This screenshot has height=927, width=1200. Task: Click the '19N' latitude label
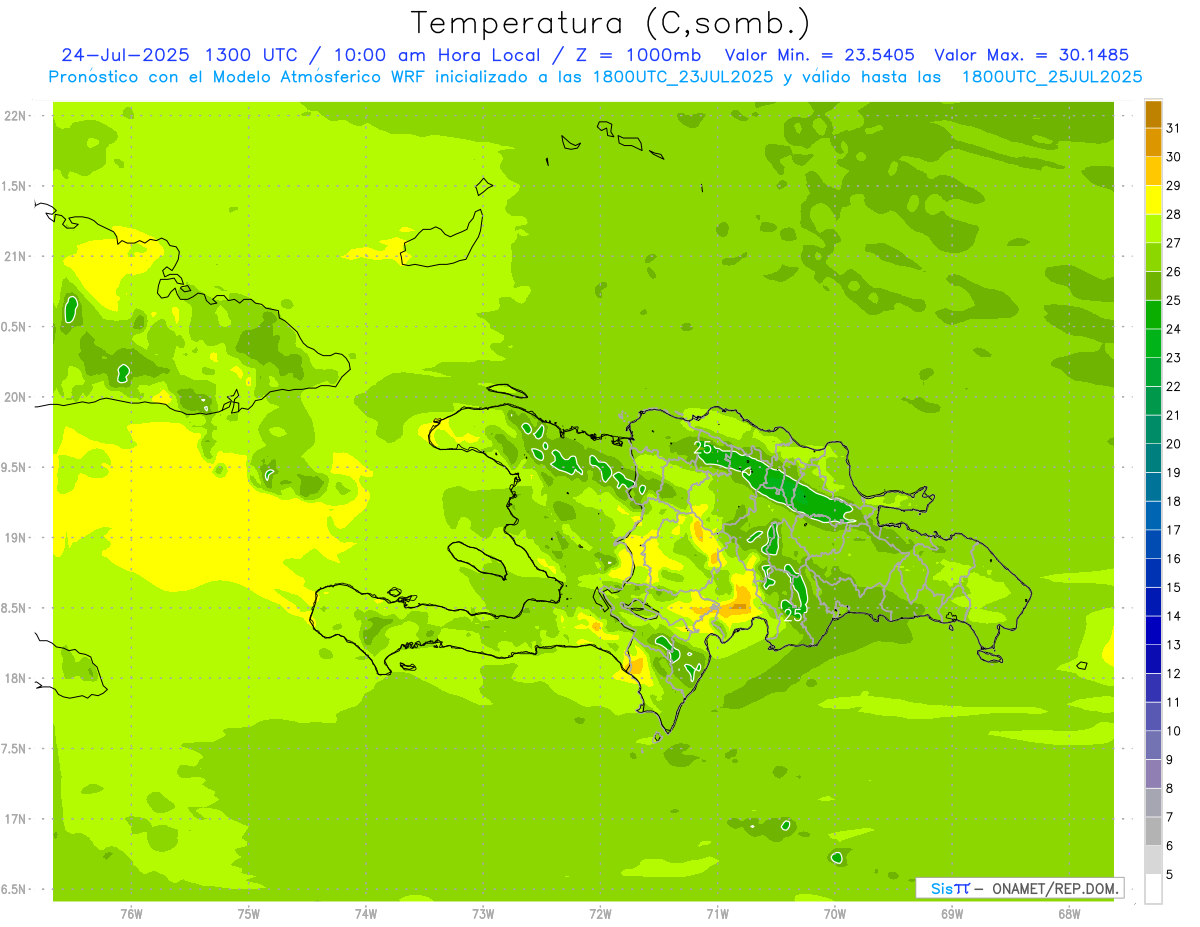pyautogui.click(x=15, y=537)
